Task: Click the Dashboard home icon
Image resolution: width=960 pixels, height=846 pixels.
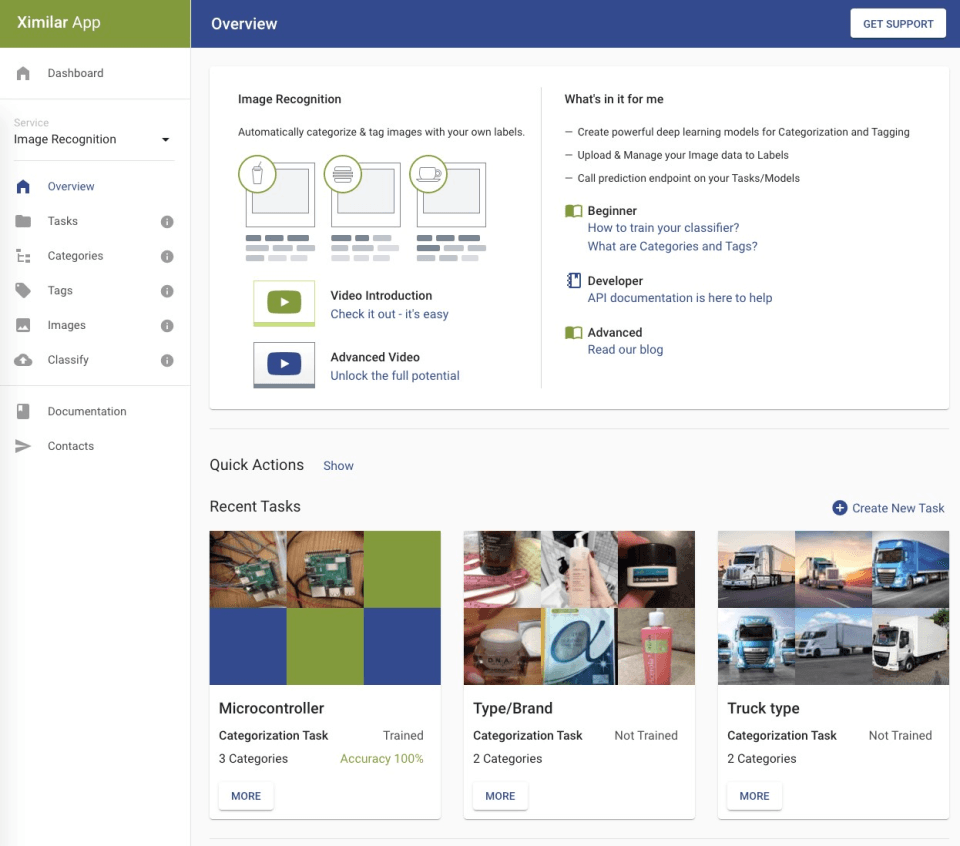Action: (23, 73)
